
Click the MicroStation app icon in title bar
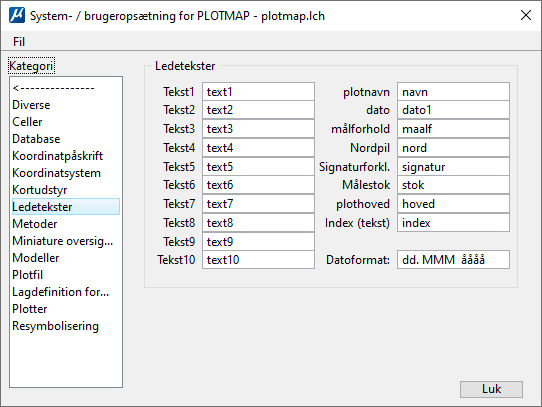click(x=17, y=16)
